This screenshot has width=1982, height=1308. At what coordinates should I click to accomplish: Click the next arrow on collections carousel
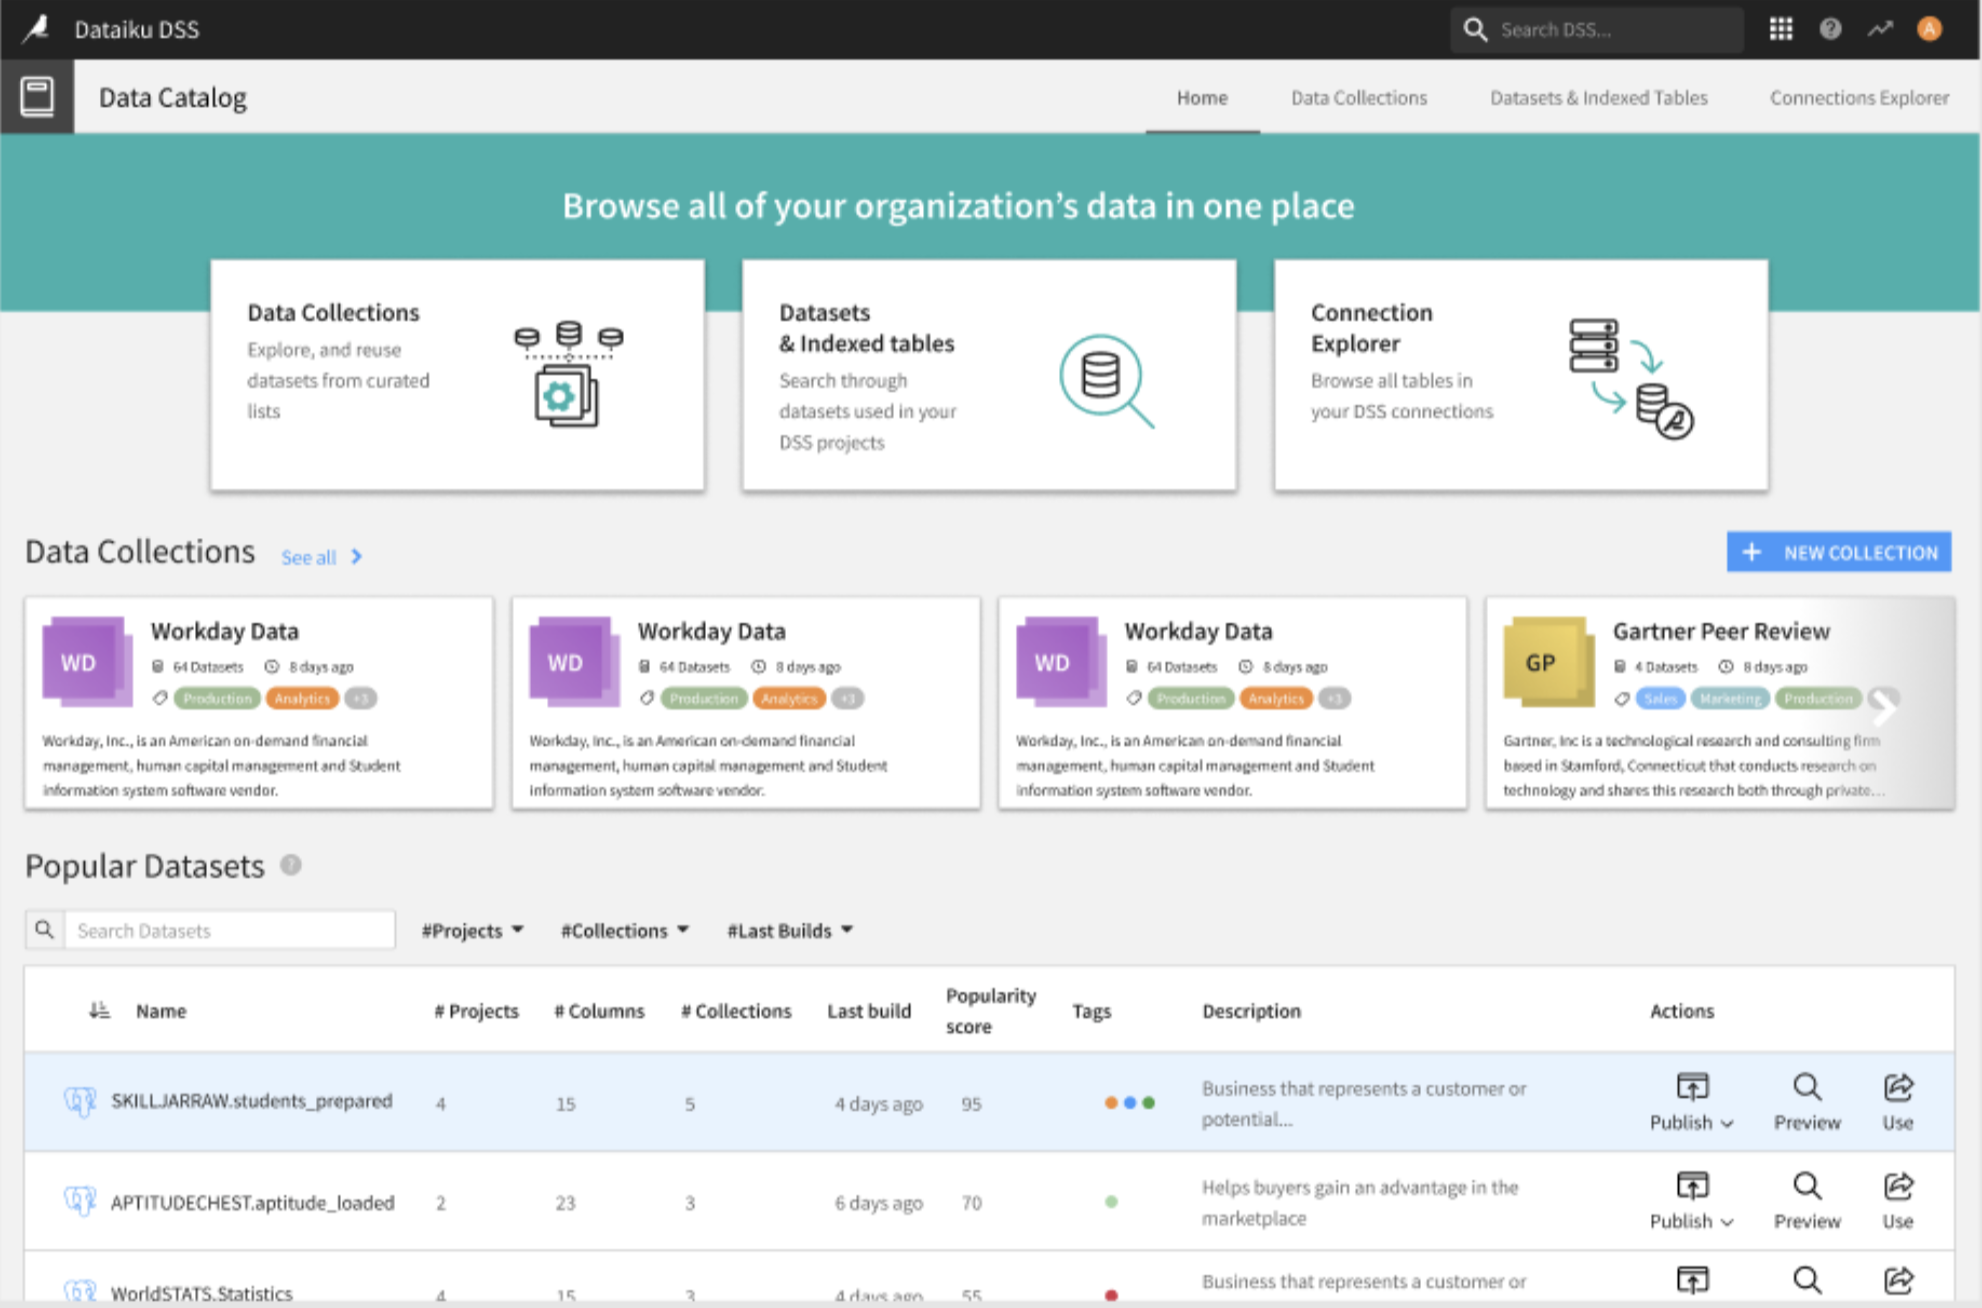[1884, 708]
